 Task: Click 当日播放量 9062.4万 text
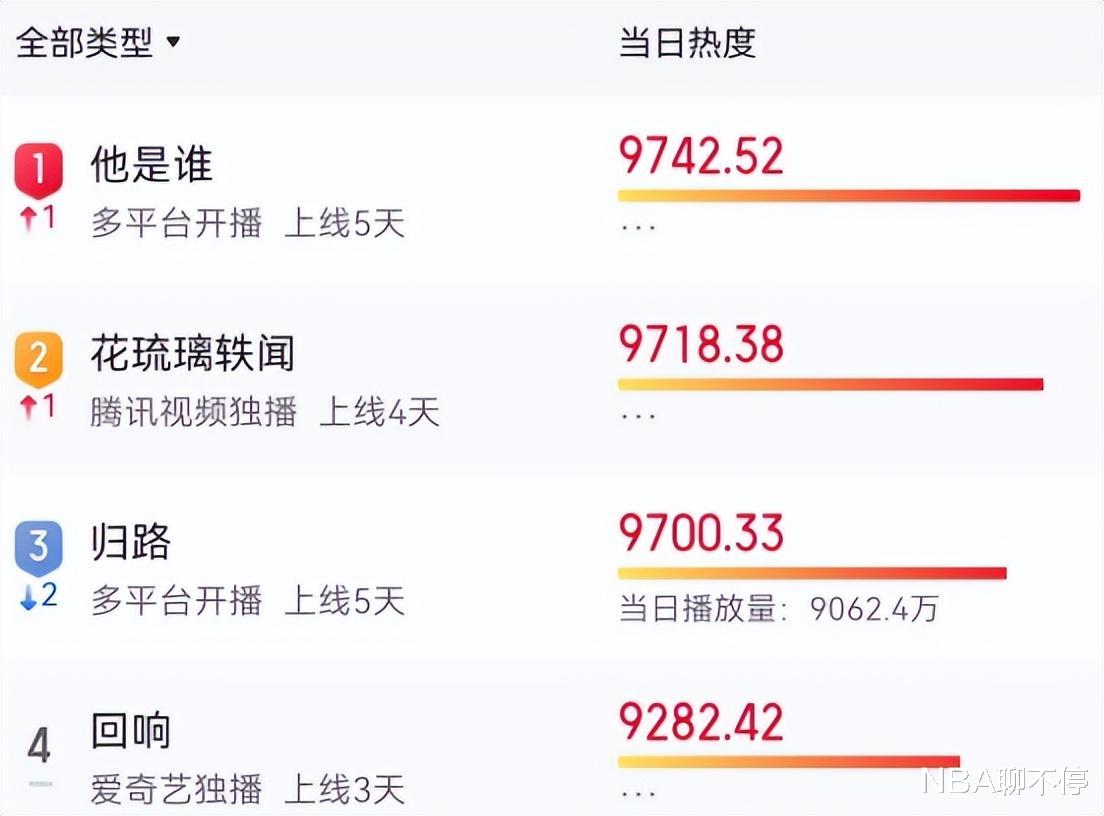(778, 608)
